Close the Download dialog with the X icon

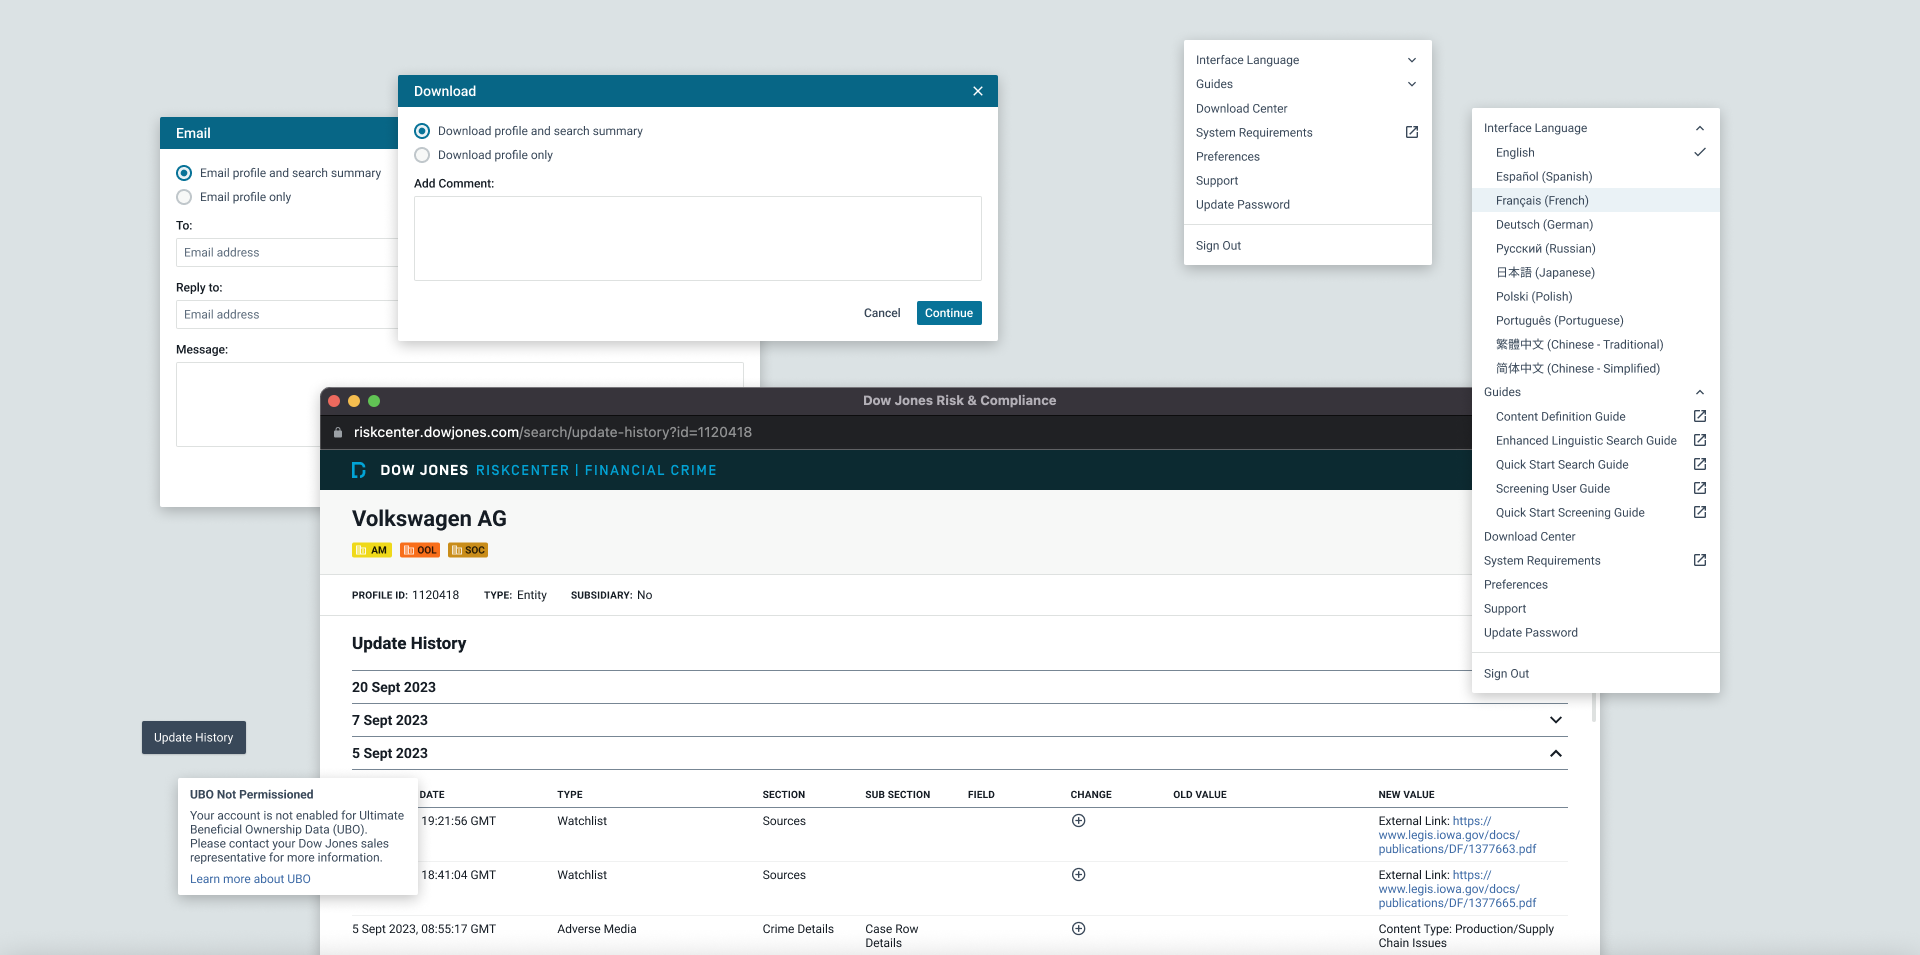(978, 91)
